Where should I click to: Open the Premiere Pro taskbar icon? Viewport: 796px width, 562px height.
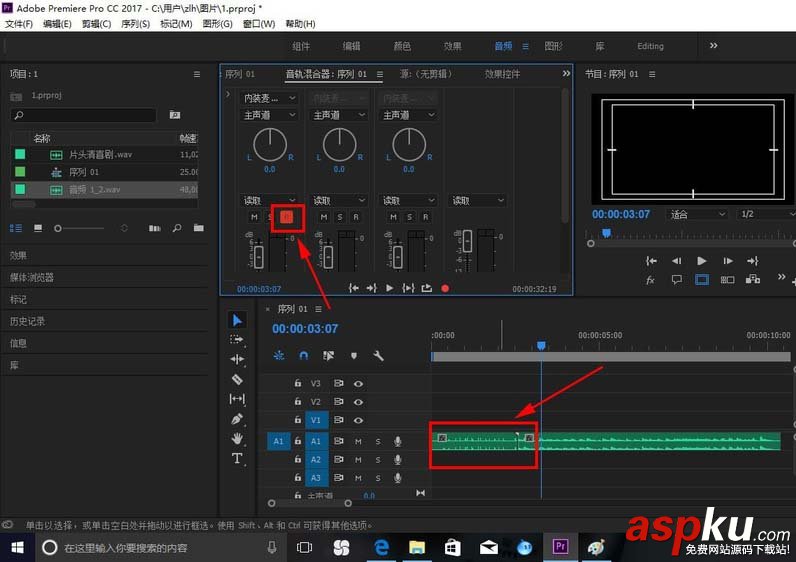[x=560, y=547]
